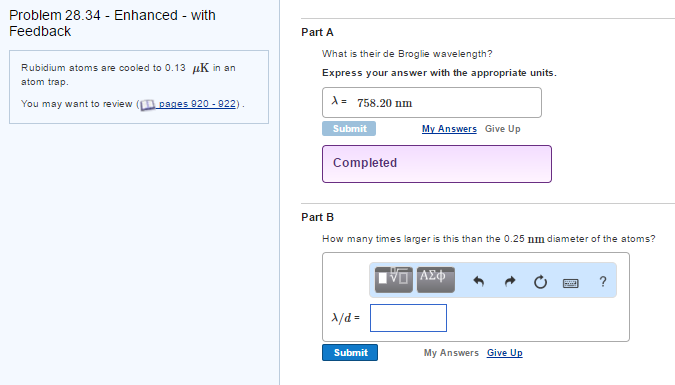Click Give Up text in Part A
The width and height of the screenshot is (675, 385).
[x=502, y=129]
